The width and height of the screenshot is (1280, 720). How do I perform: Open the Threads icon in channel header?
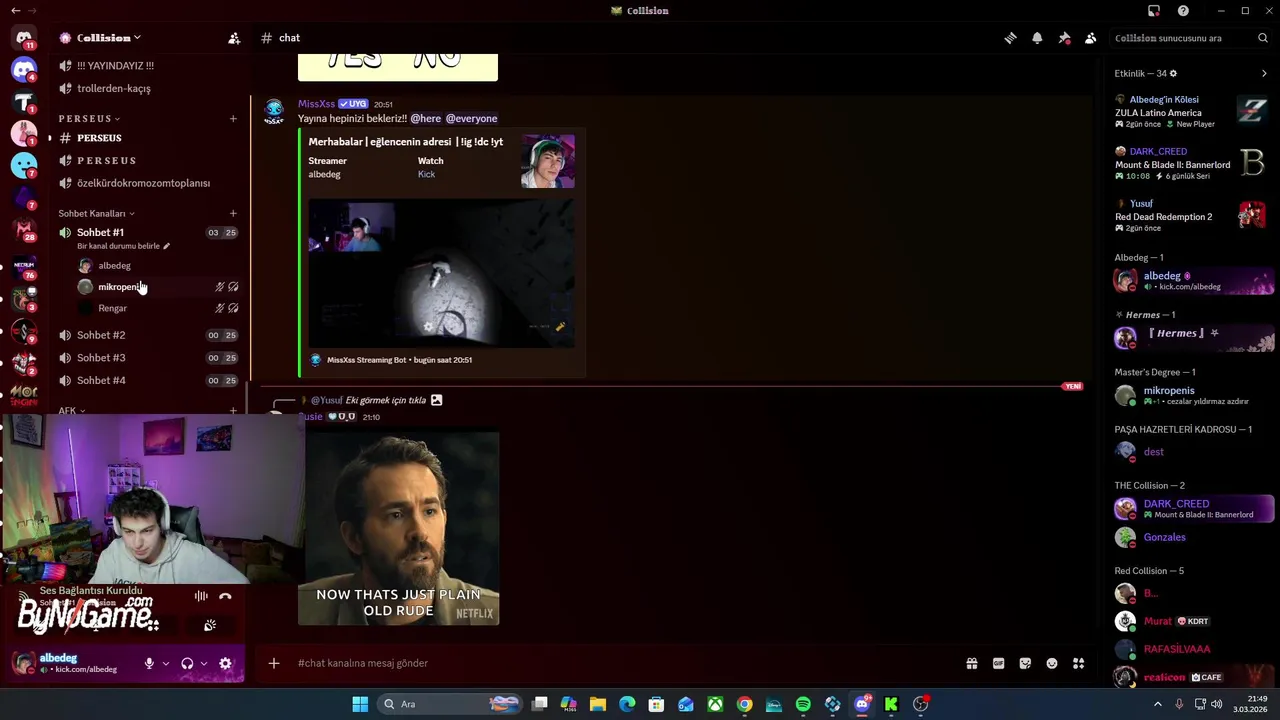(x=1010, y=38)
